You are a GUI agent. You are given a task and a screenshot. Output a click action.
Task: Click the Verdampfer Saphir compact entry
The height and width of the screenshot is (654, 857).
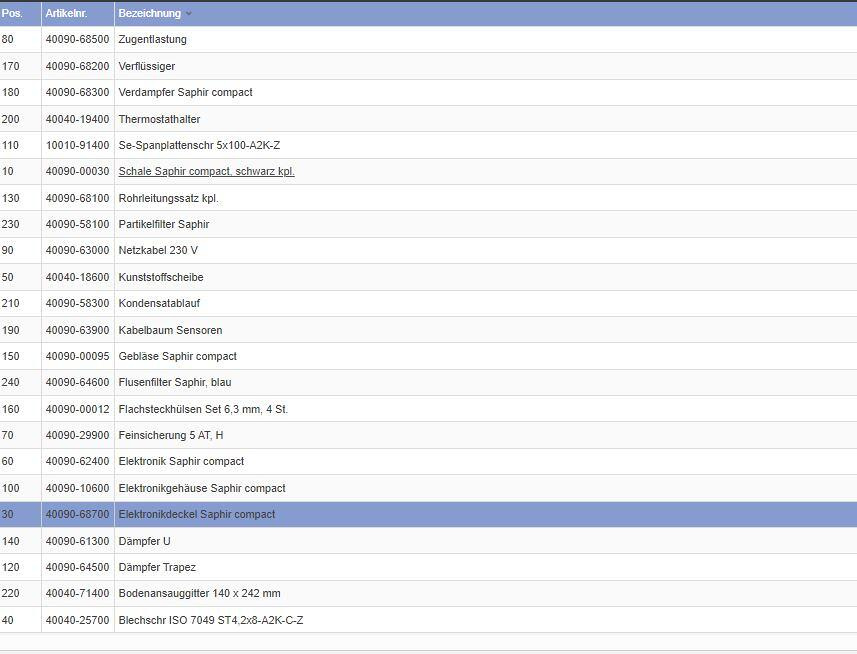(x=185, y=93)
